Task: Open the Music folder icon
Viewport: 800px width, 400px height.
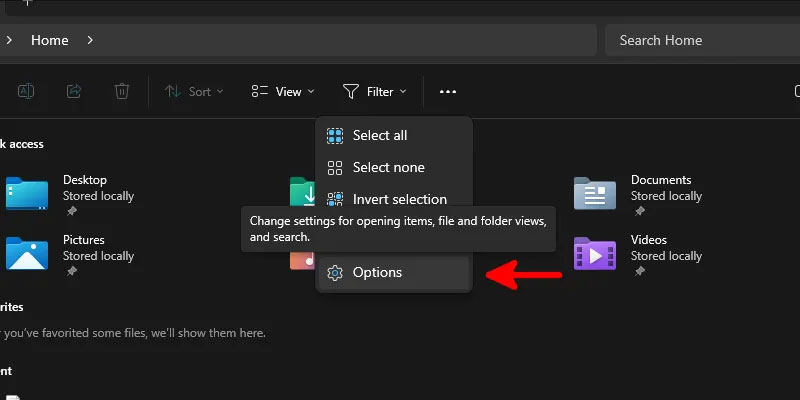Action: click(x=303, y=261)
